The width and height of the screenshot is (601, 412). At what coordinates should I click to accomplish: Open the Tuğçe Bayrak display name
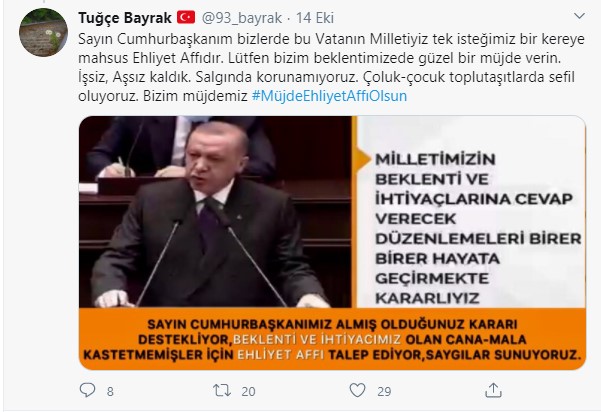pyautogui.click(x=125, y=18)
